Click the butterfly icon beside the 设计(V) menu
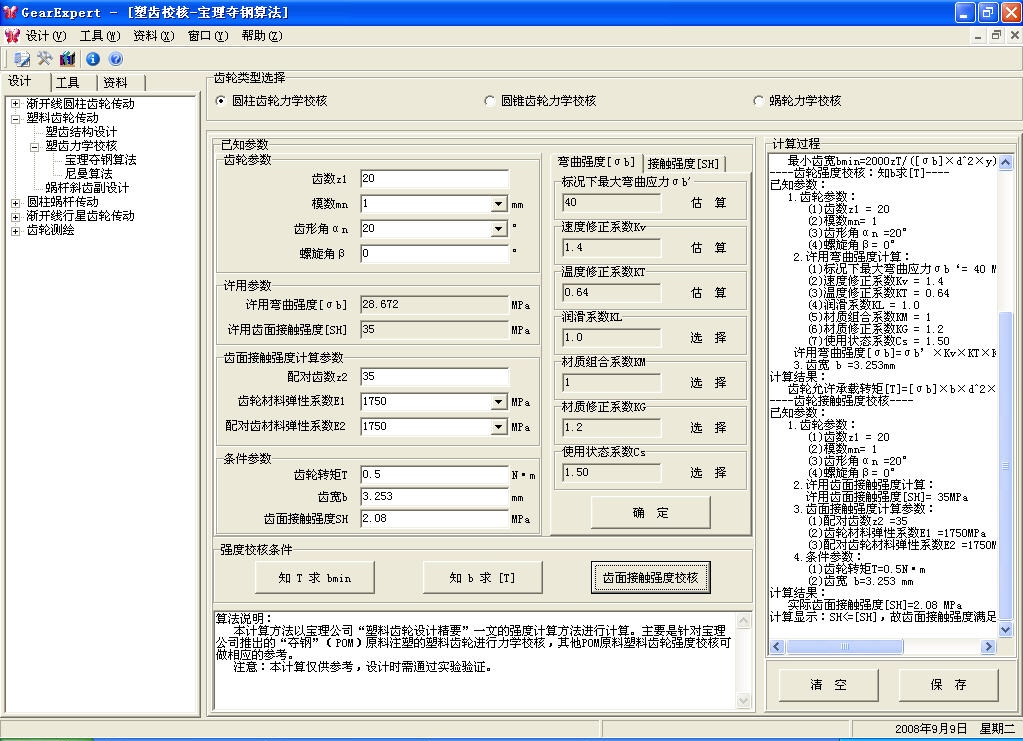1023x741 pixels. click(x=12, y=36)
